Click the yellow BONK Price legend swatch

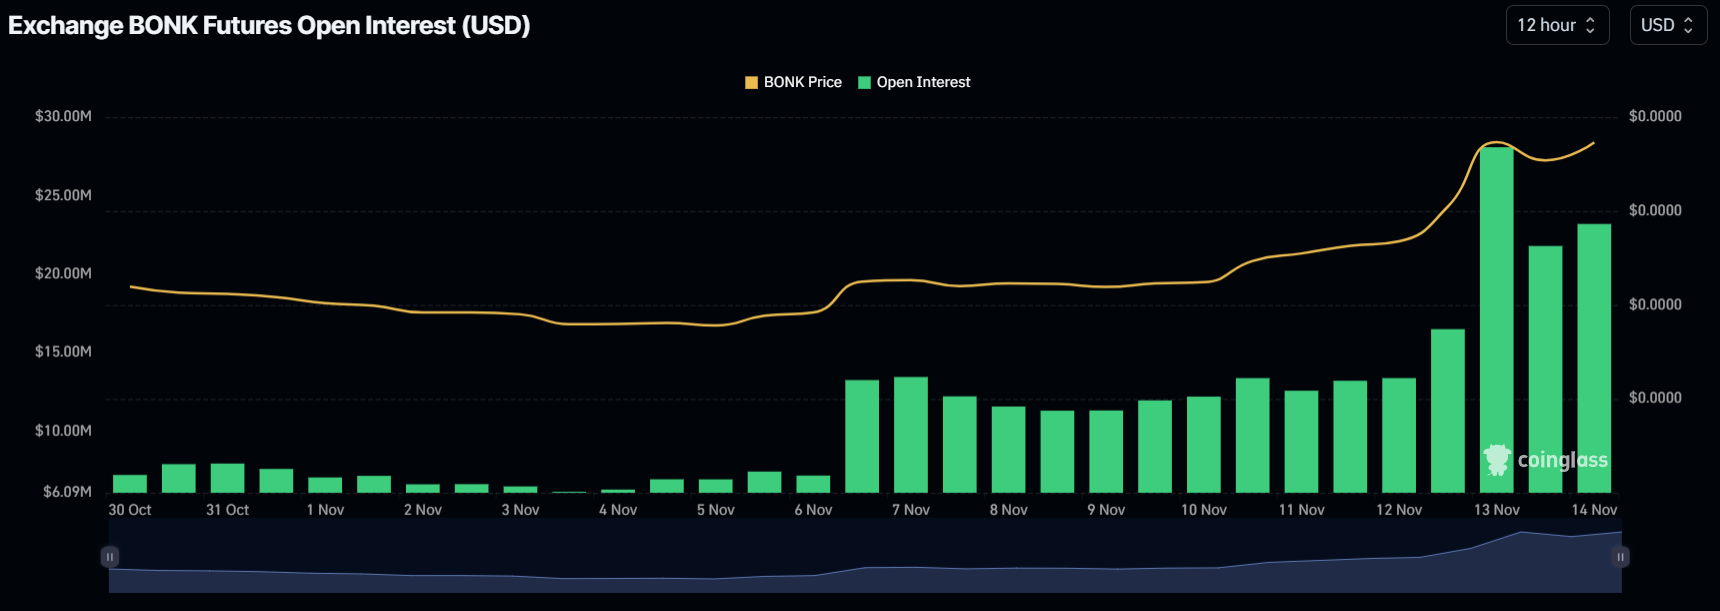[x=751, y=82]
